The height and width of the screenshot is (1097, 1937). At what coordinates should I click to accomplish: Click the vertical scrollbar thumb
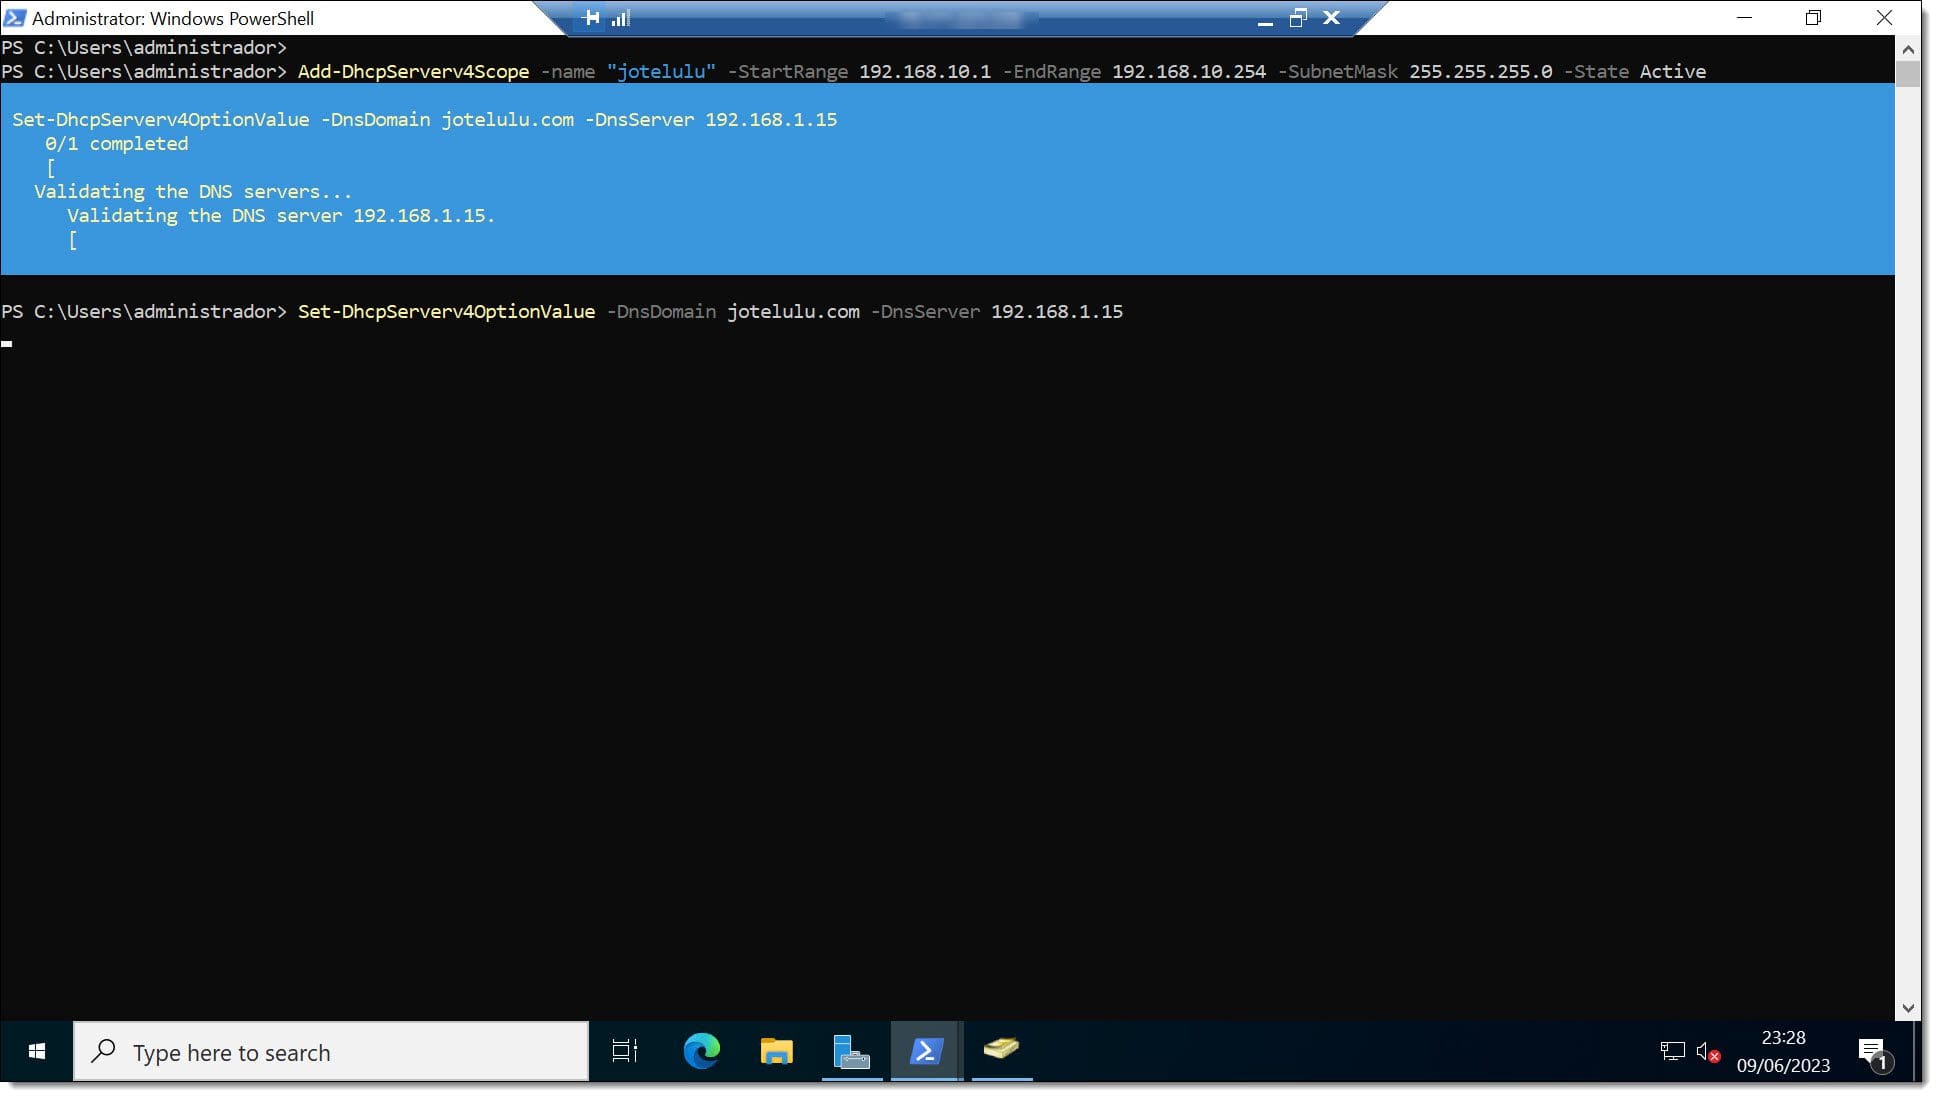click(x=1908, y=73)
